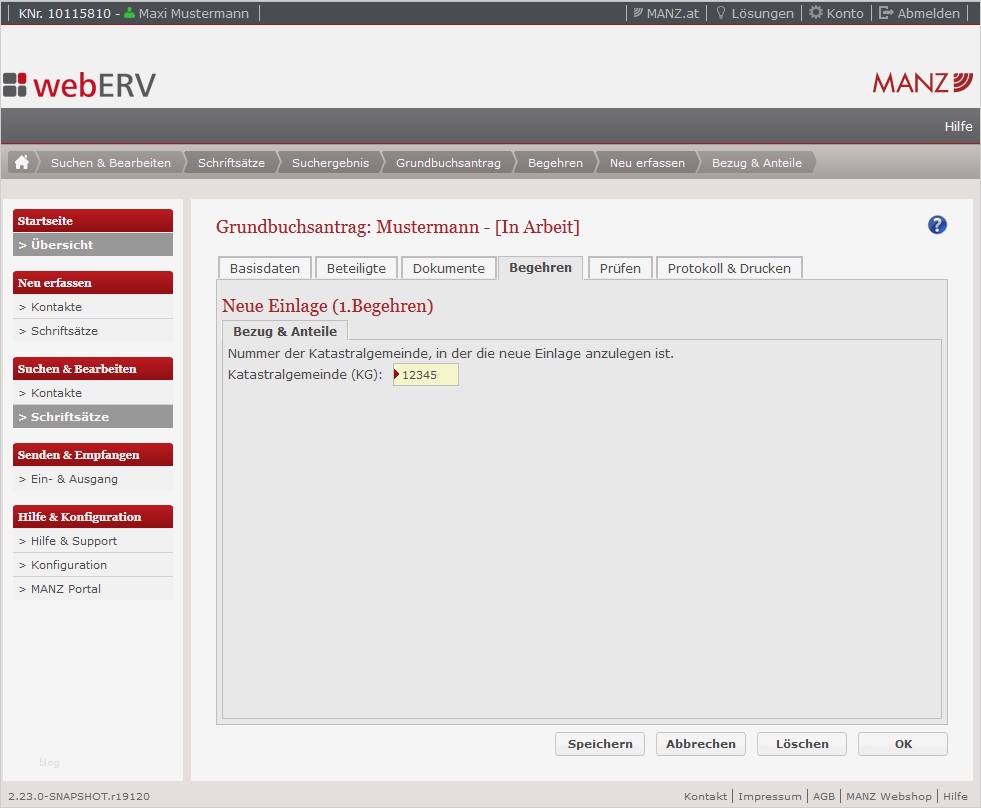Screen dimensions: 981x808
Task: Open Kontakt footer link
Action: [705, 796]
